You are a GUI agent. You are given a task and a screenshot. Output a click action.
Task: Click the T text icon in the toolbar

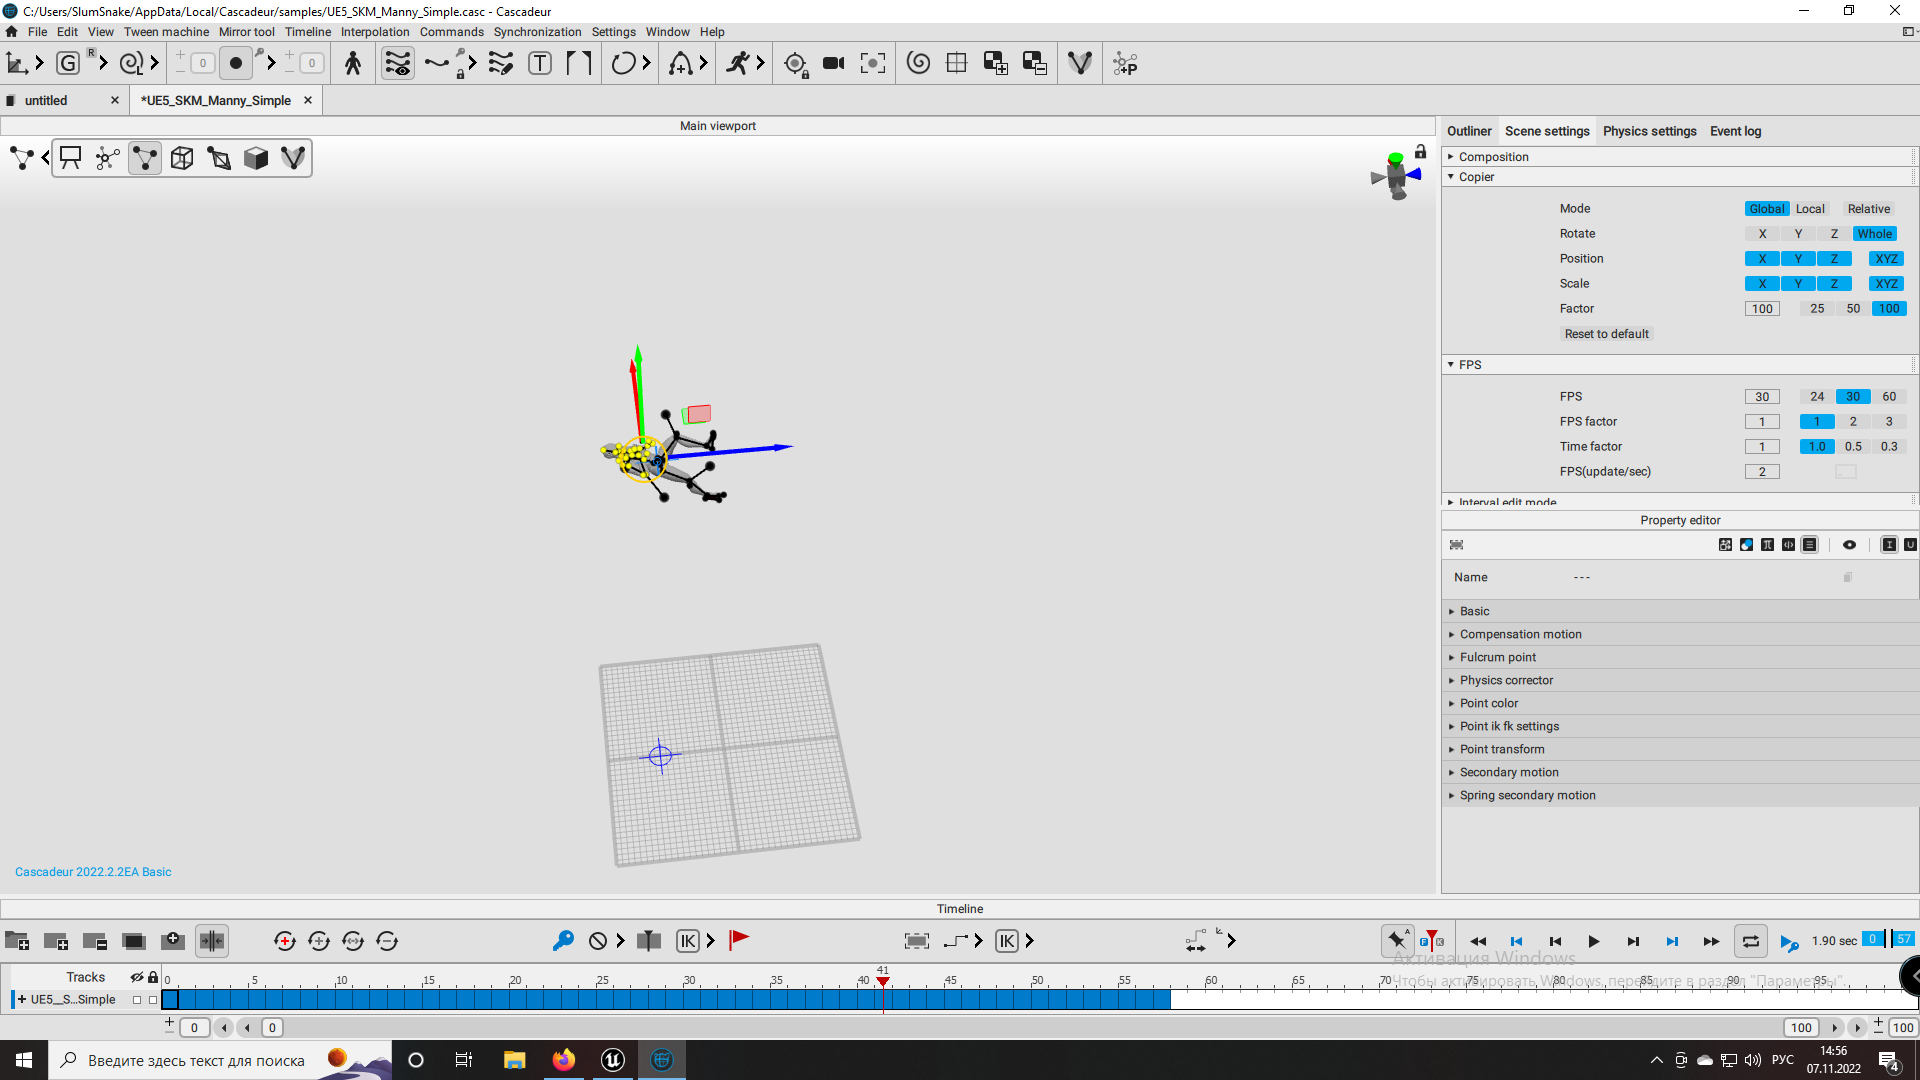[x=540, y=64]
